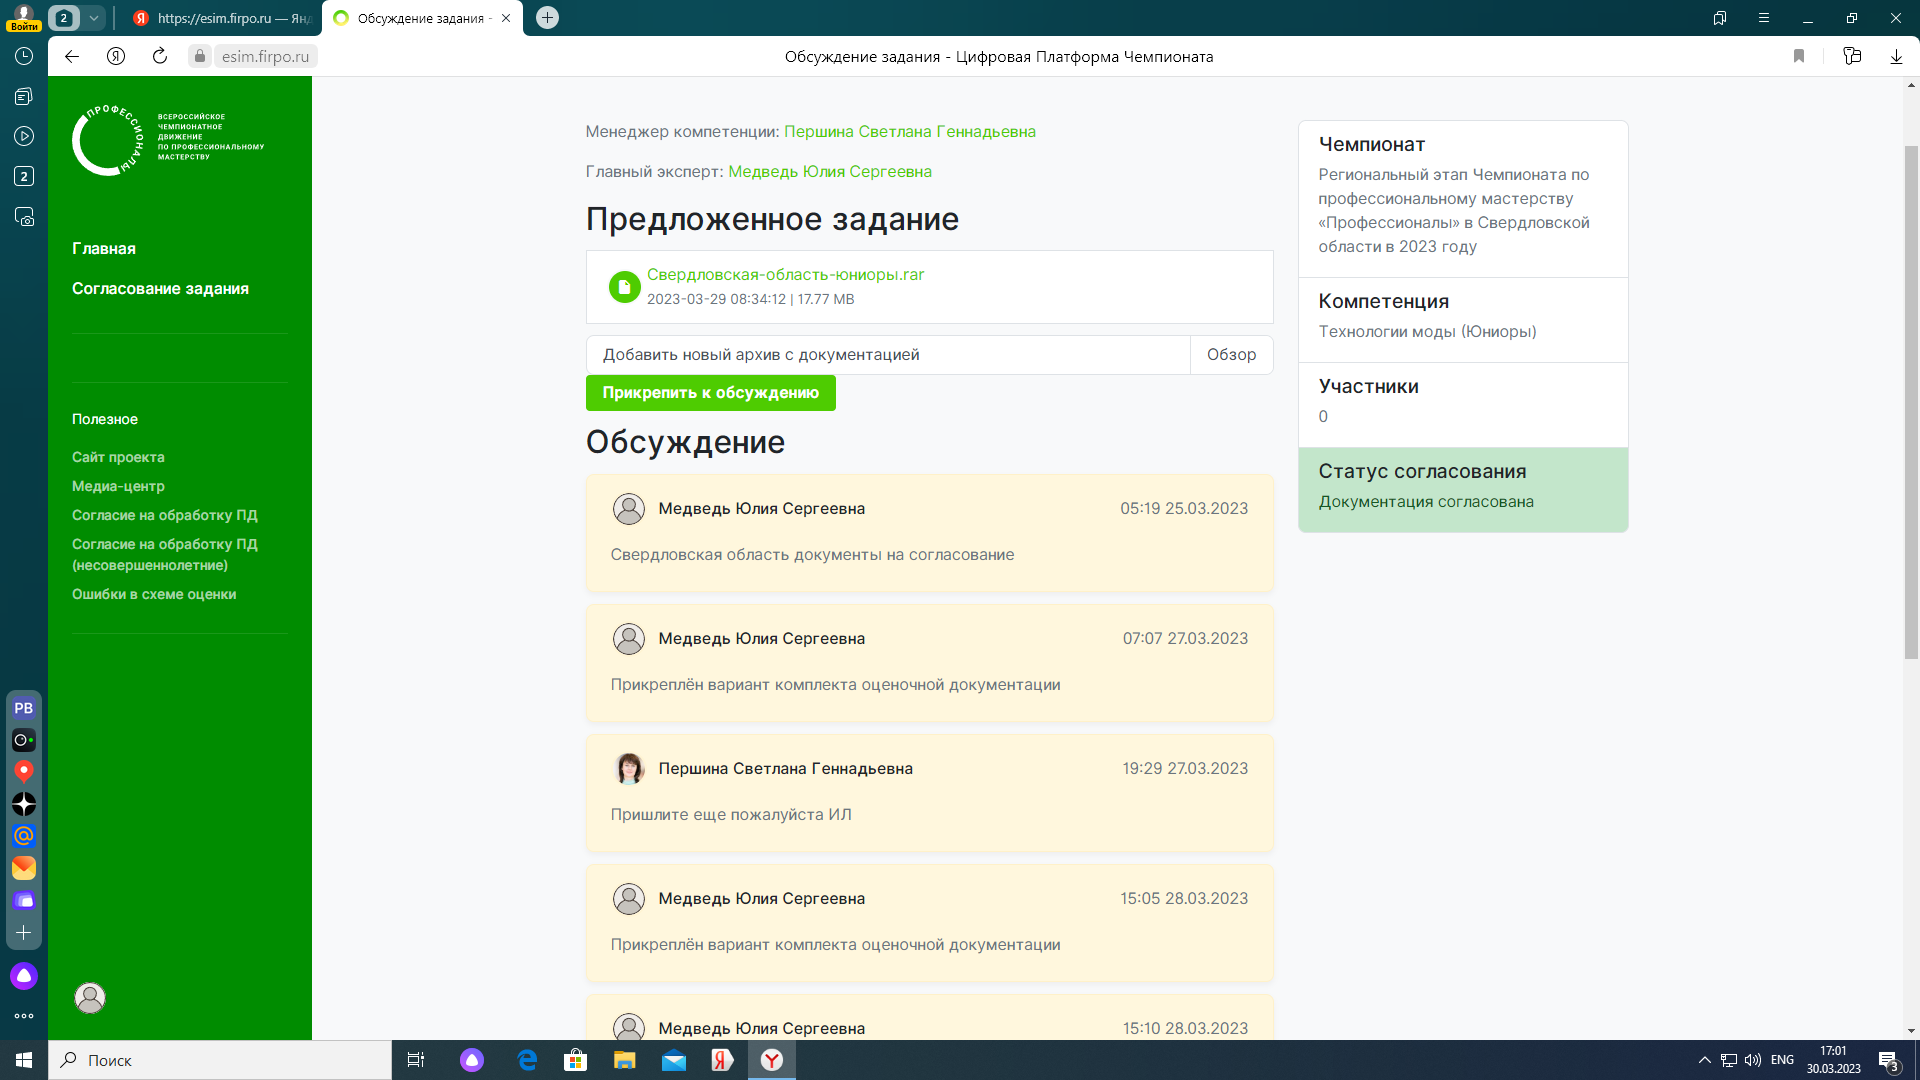
Task: Click the bookmark icon in the address bar
Action: pyautogui.click(x=1799, y=56)
